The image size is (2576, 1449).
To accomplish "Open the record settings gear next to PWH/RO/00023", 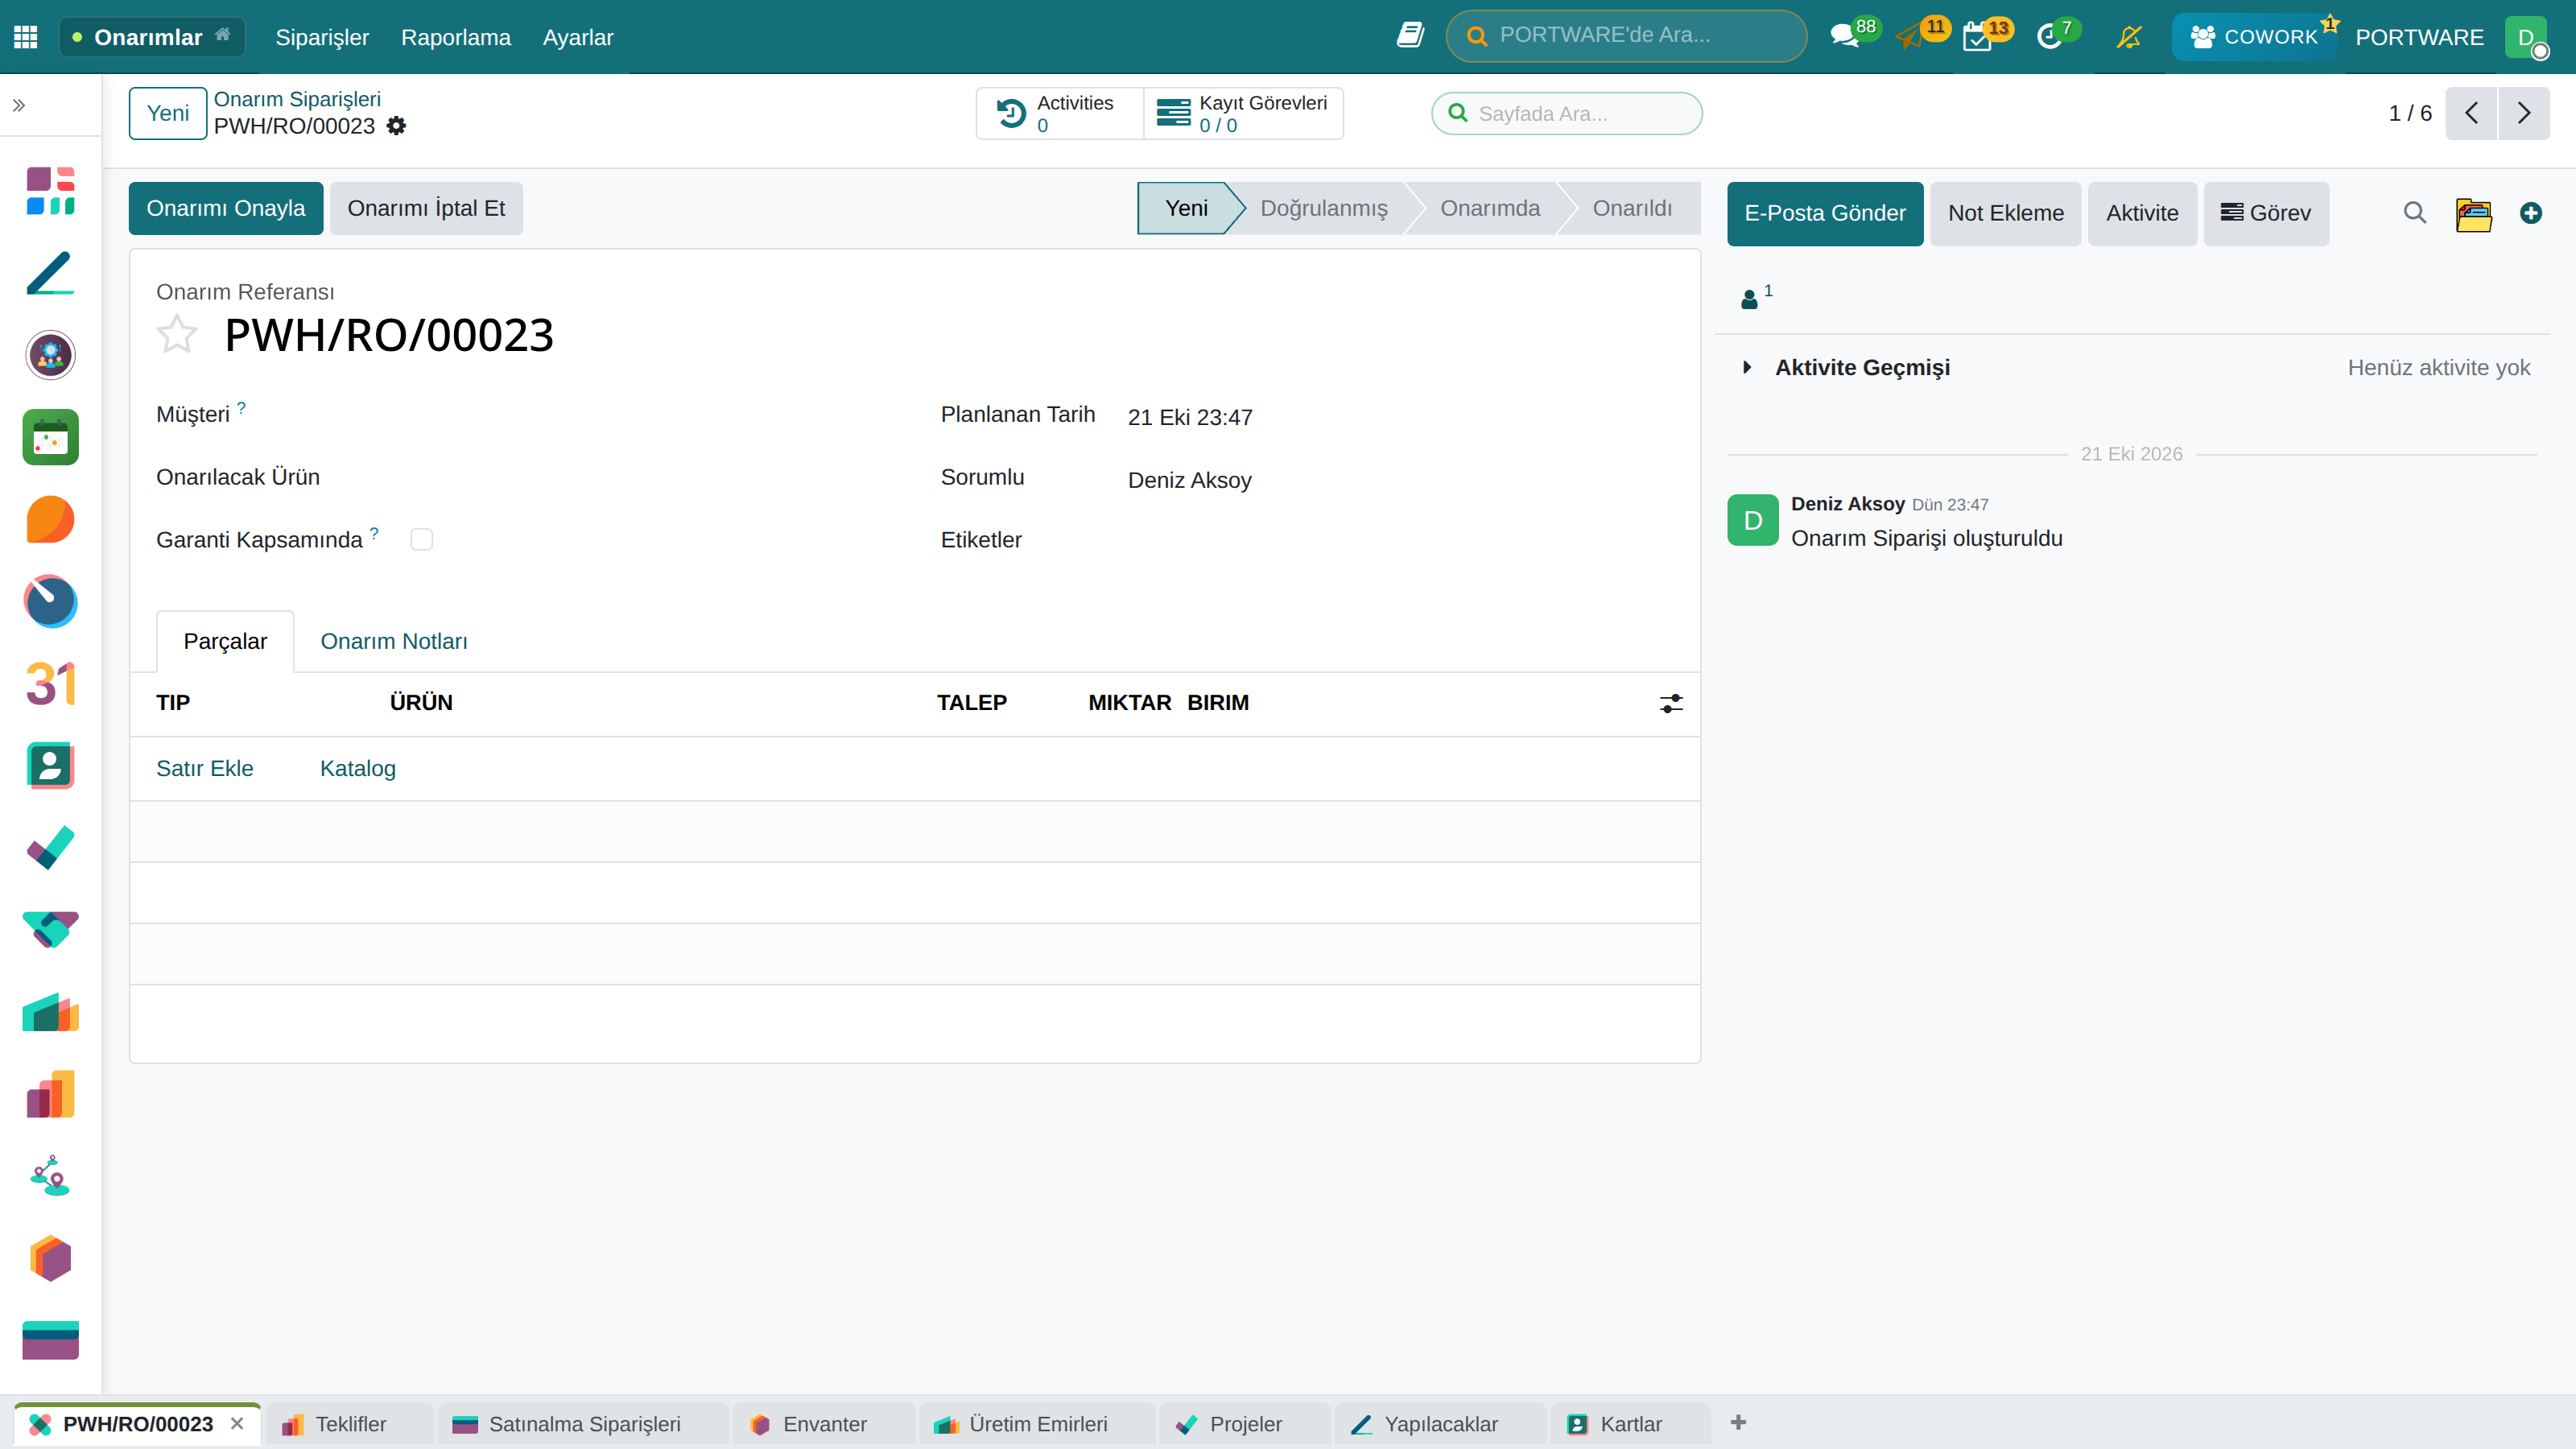I will tap(396, 126).
